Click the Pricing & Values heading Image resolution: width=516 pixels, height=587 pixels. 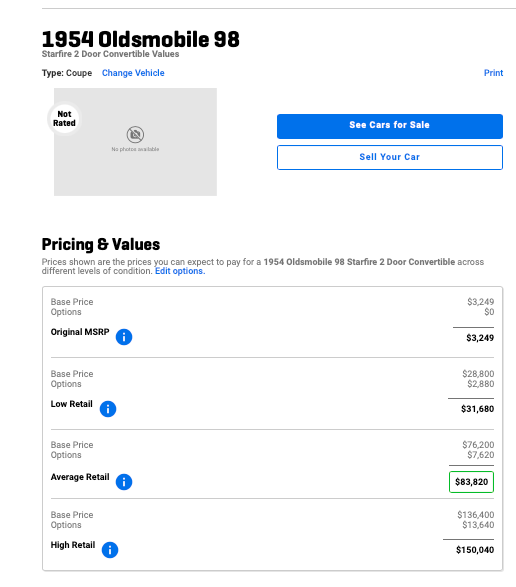(x=101, y=244)
